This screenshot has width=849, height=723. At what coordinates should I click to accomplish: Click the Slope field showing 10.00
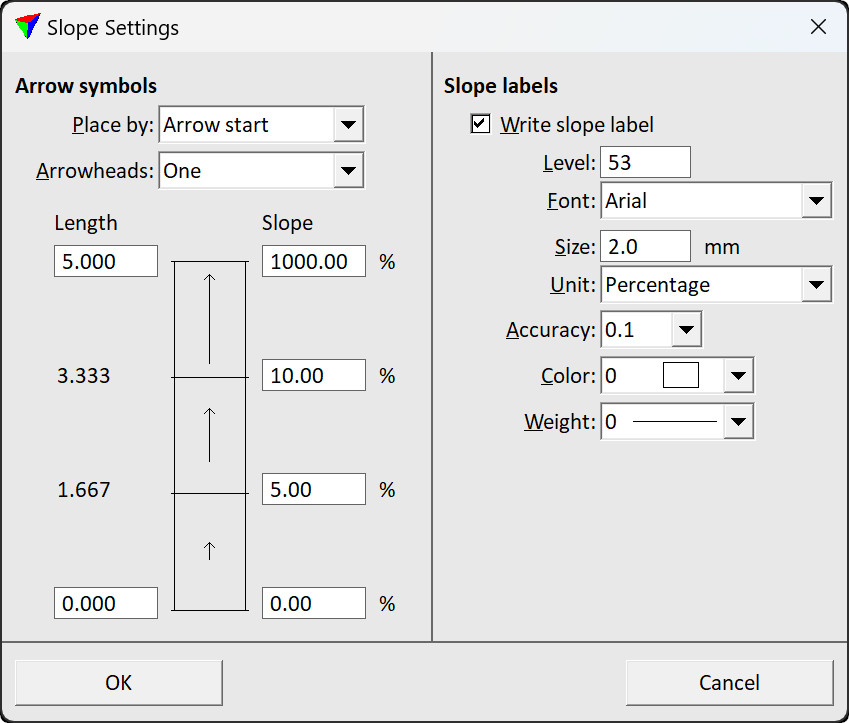[312, 375]
